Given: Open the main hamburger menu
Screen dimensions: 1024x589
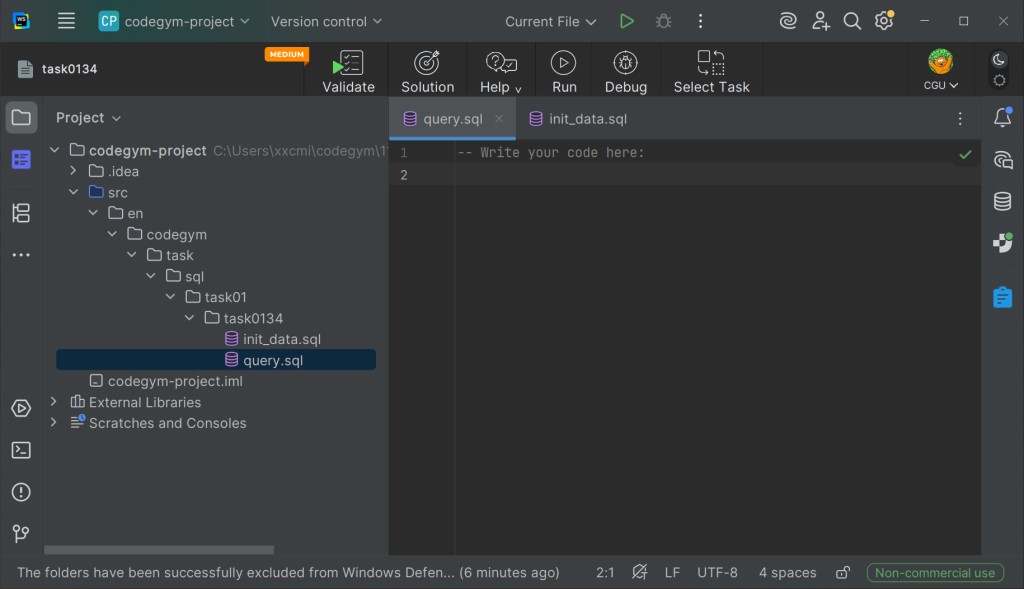Looking at the screenshot, I should click(66, 21).
